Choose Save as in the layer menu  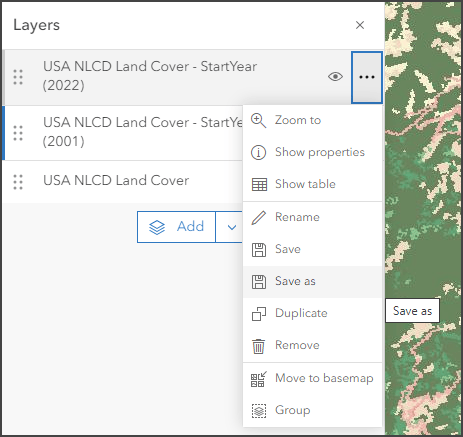tap(313, 282)
